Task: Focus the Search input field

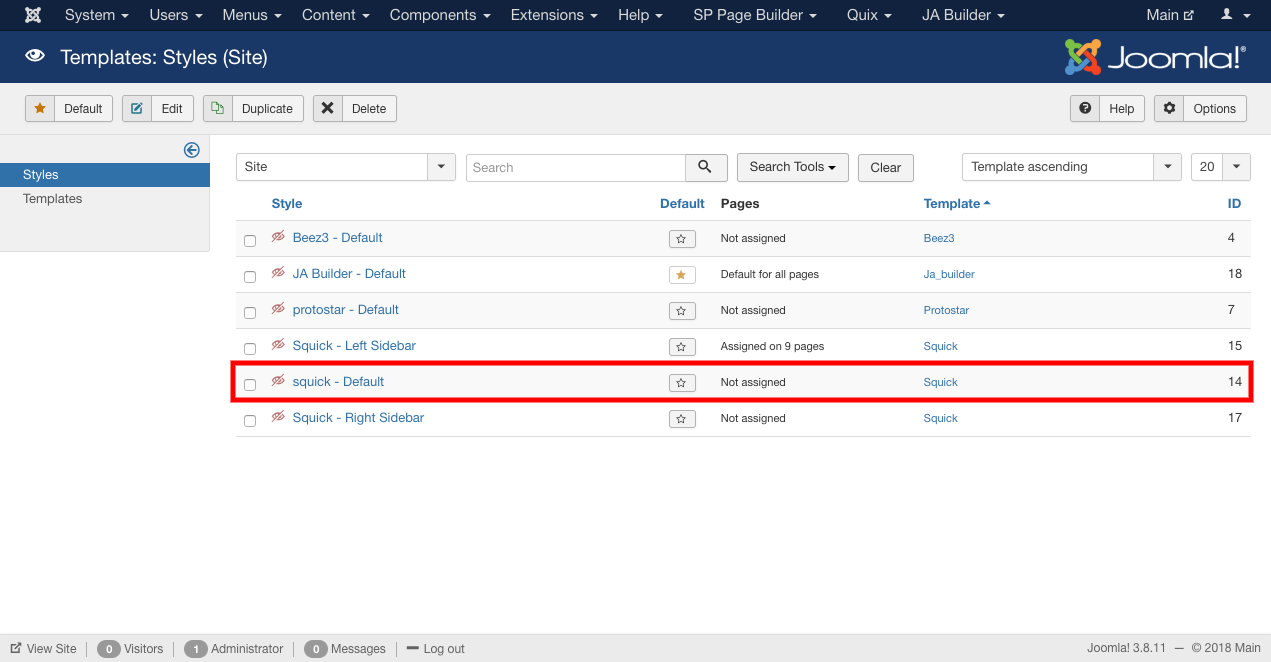Action: [576, 167]
